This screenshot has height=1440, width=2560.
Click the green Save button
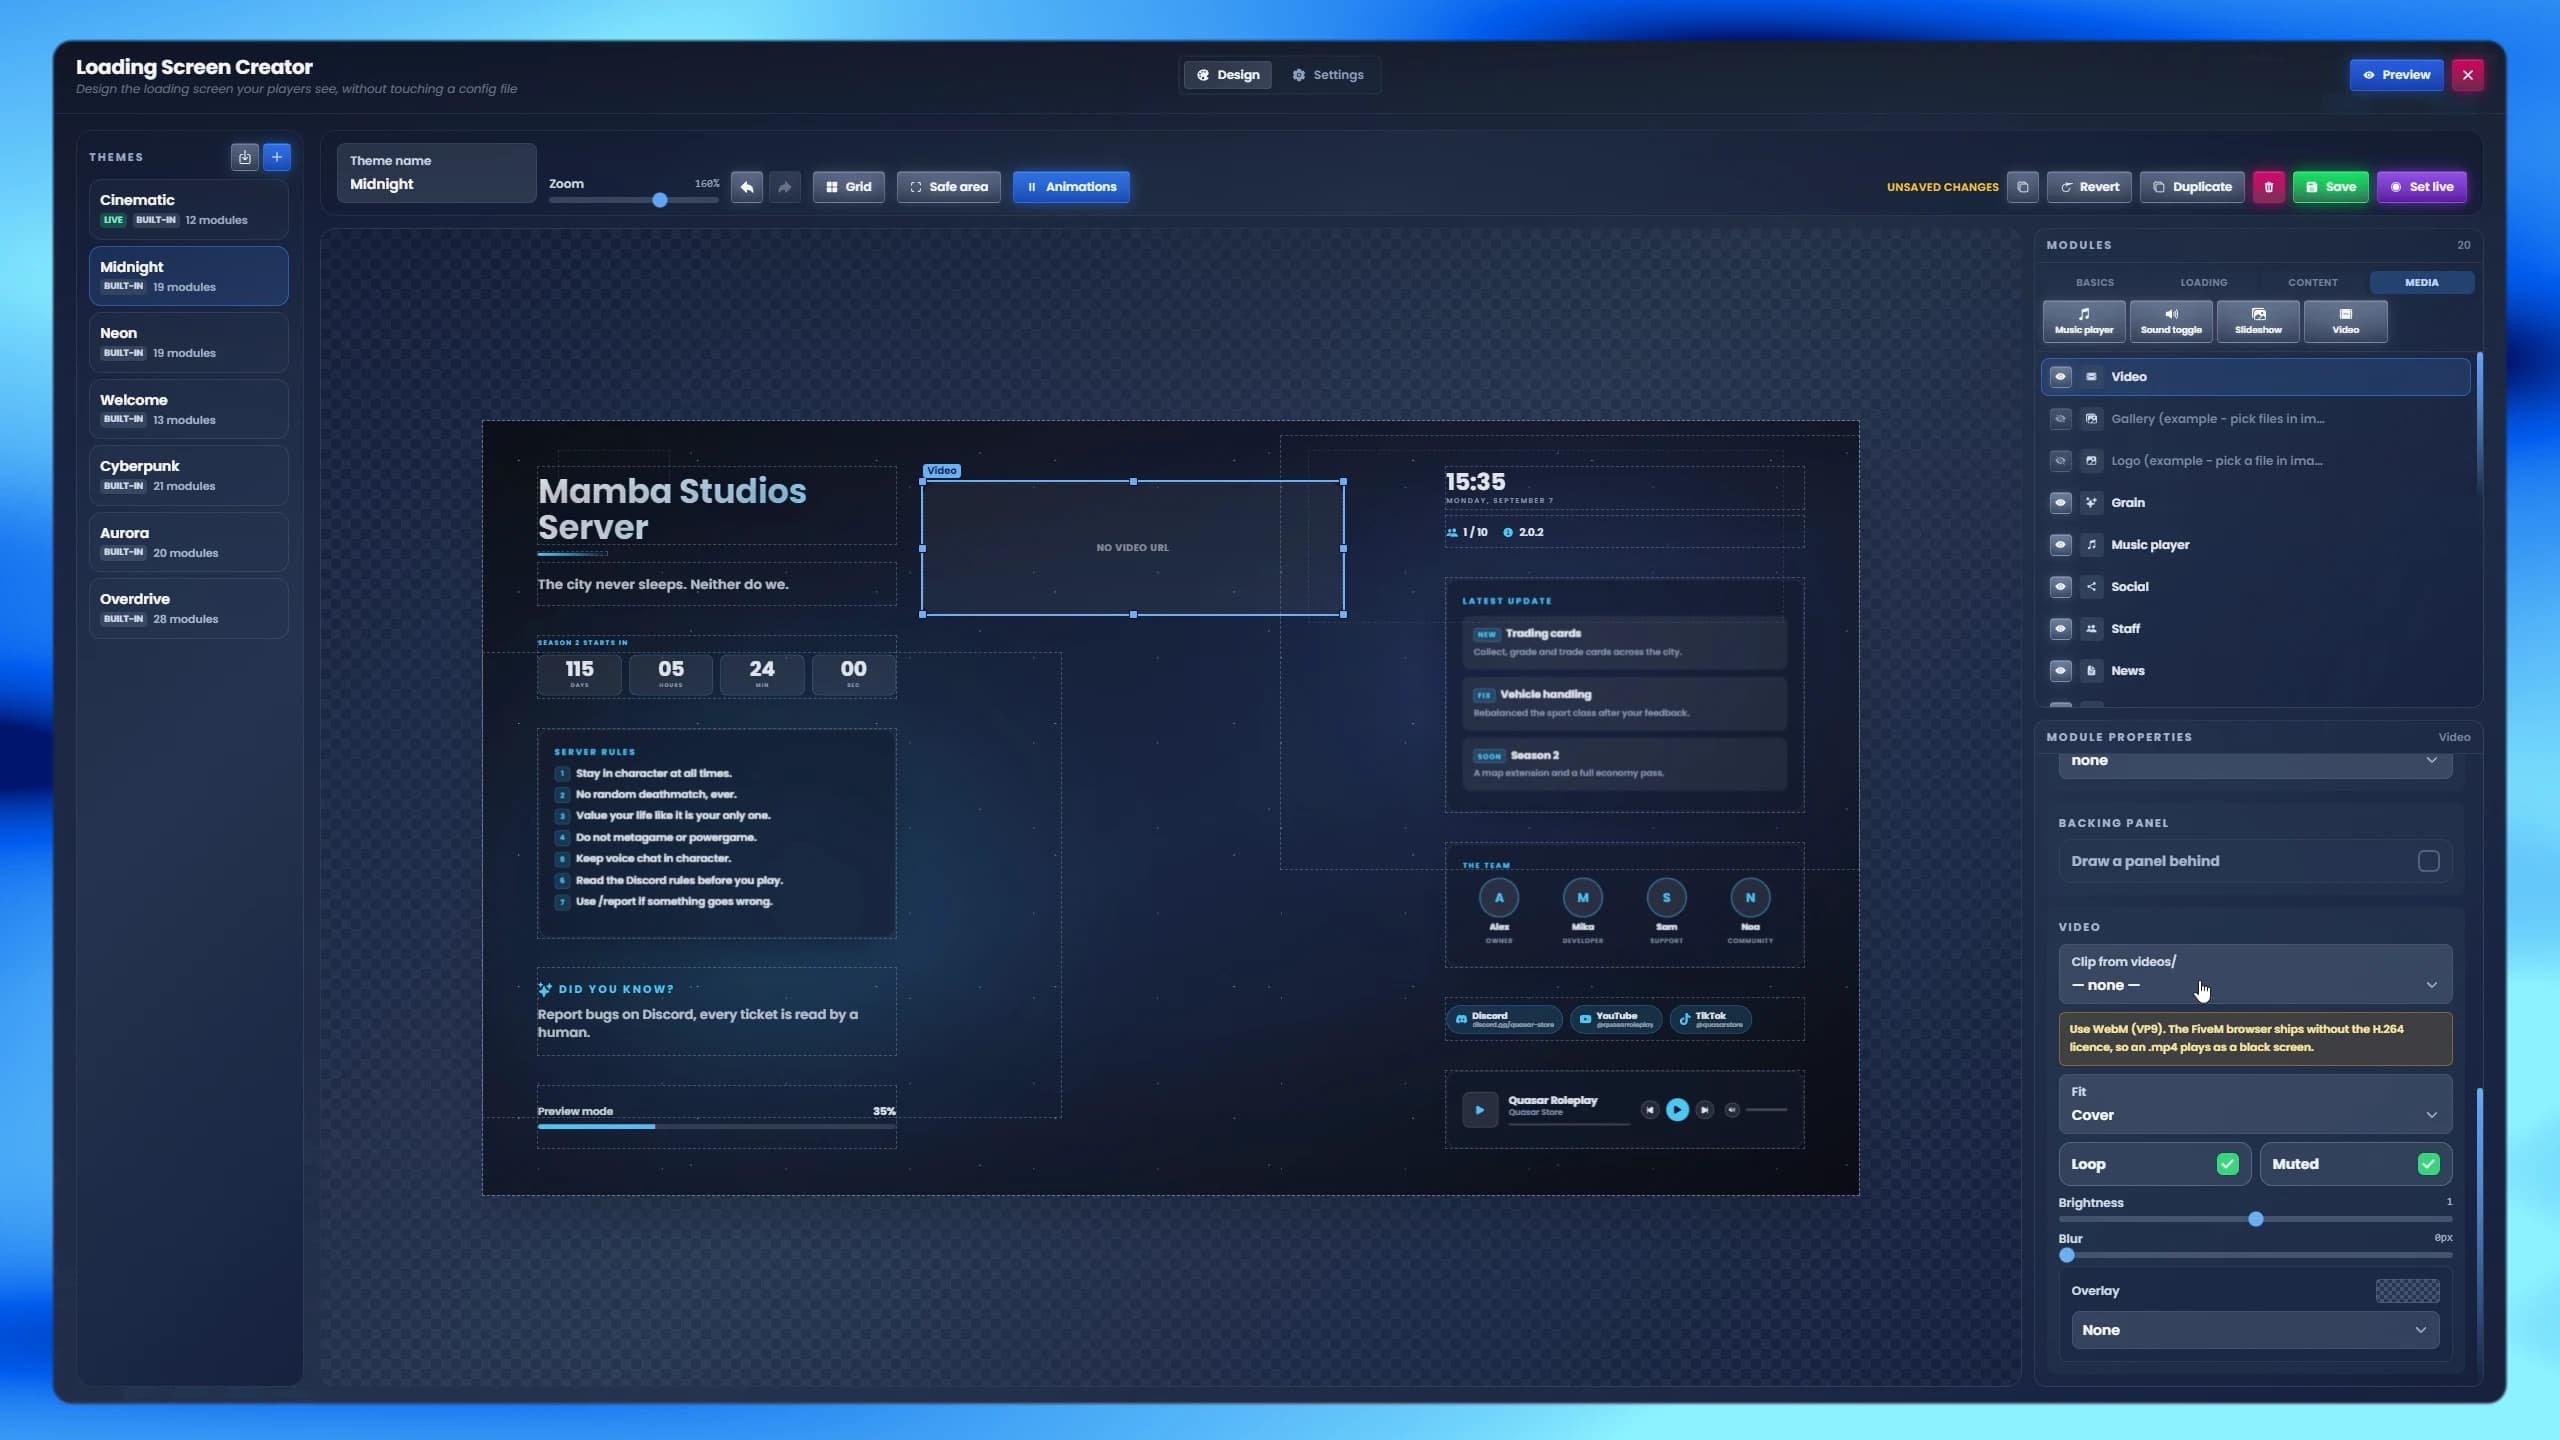click(x=2330, y=187)
